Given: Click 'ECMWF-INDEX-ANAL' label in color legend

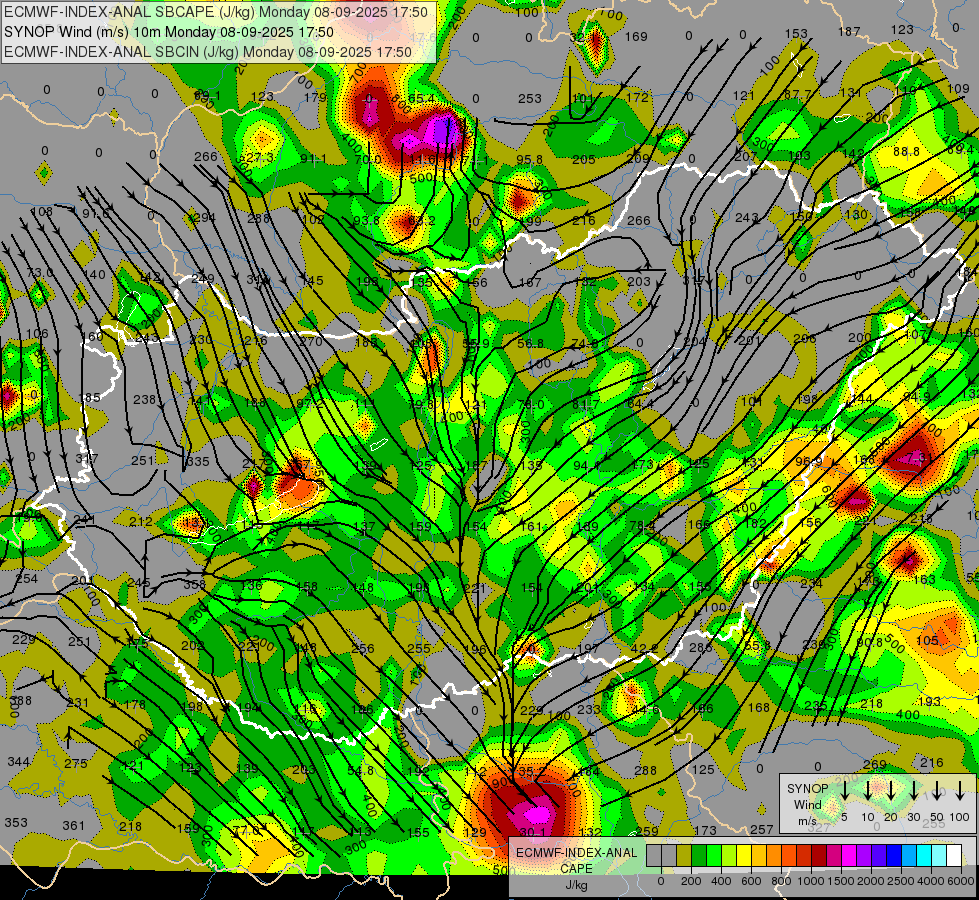Looking at the screenshot, I should coord(576,853).
